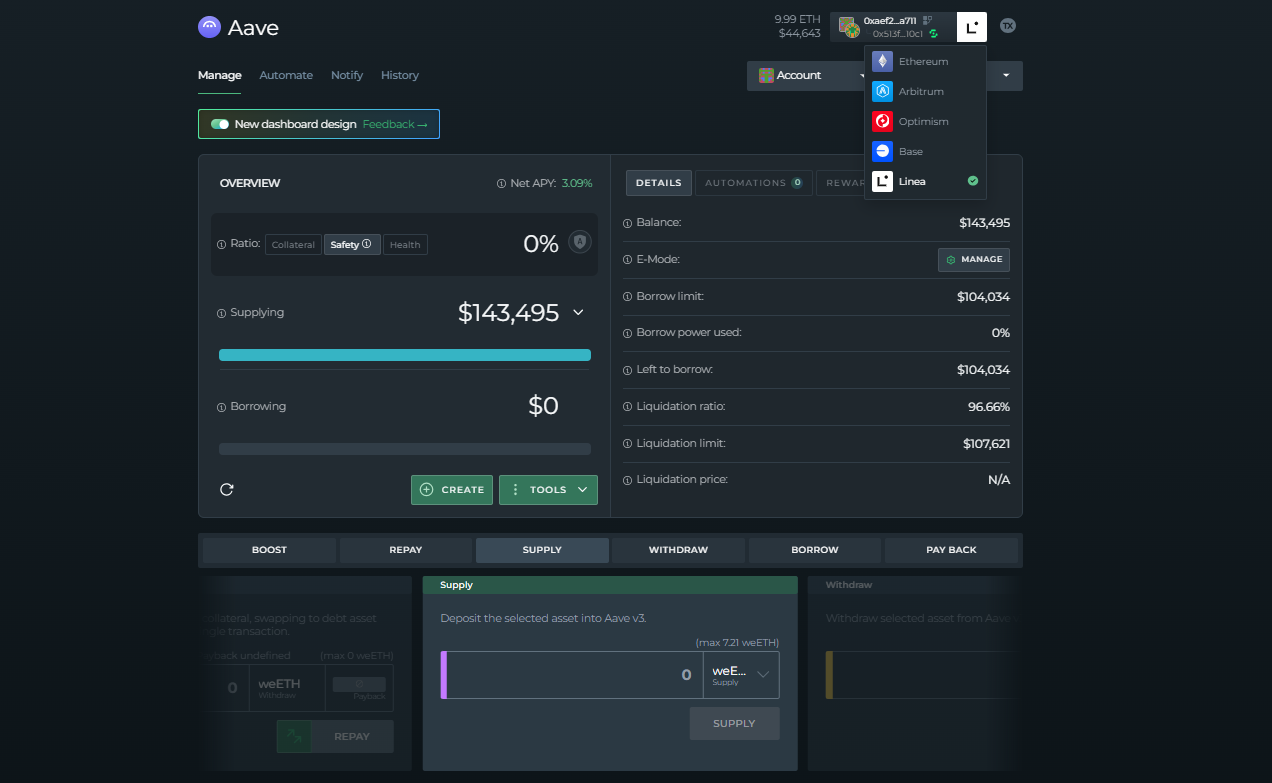Click info icon beside Borrowing

[221, 408]
